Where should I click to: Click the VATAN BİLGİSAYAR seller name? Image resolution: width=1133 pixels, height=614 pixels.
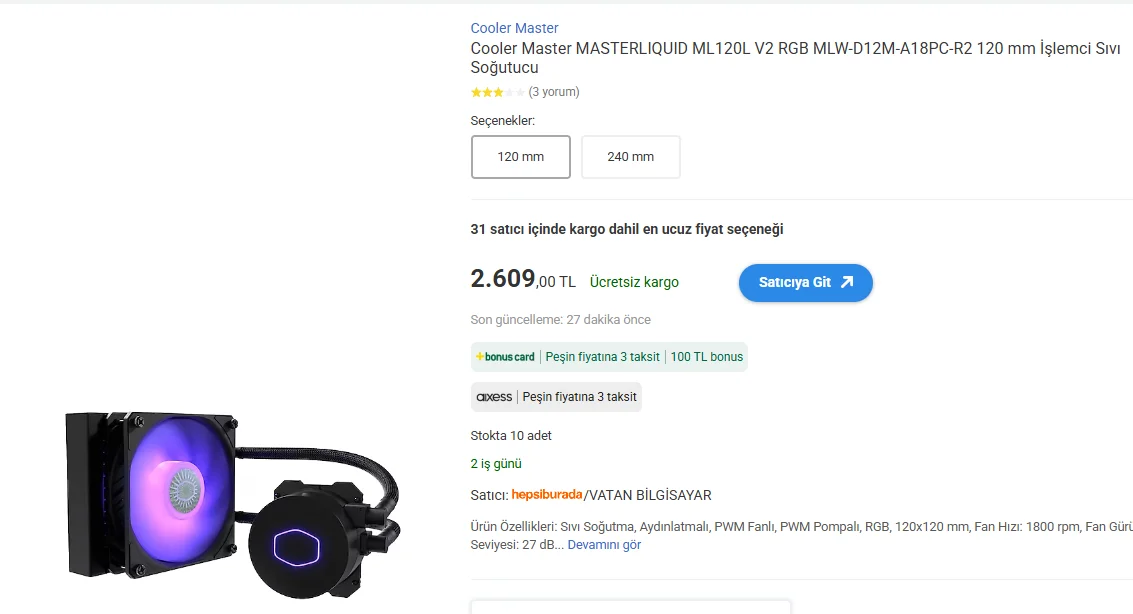click(650, 495)
